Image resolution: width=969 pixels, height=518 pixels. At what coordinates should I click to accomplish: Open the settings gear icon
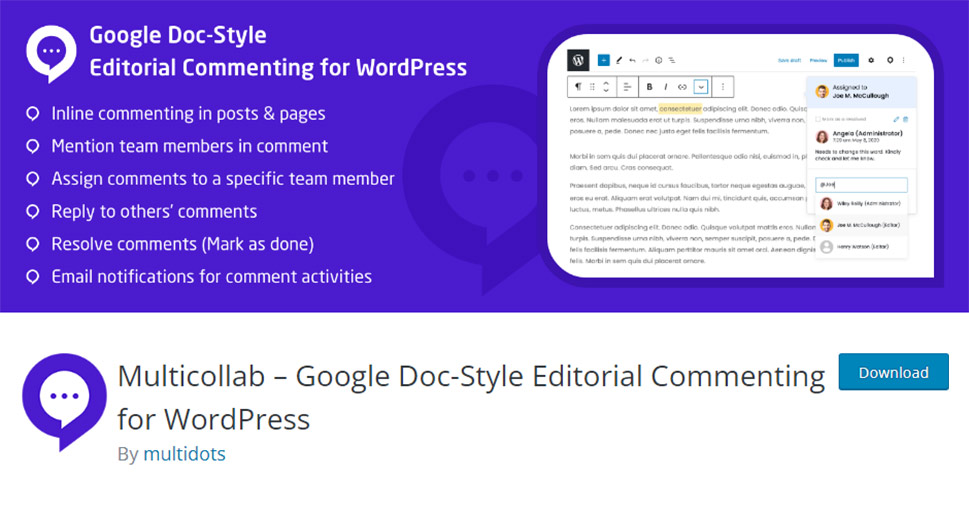tap(871, 60)
